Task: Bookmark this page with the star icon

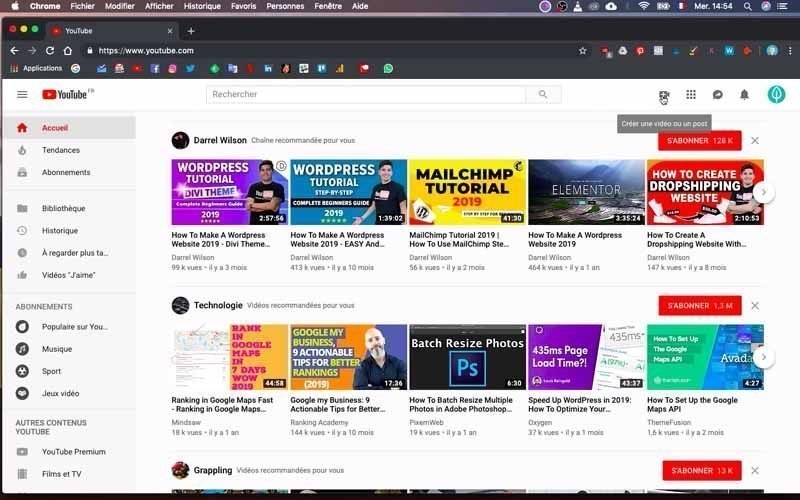Action: (583, 51)
